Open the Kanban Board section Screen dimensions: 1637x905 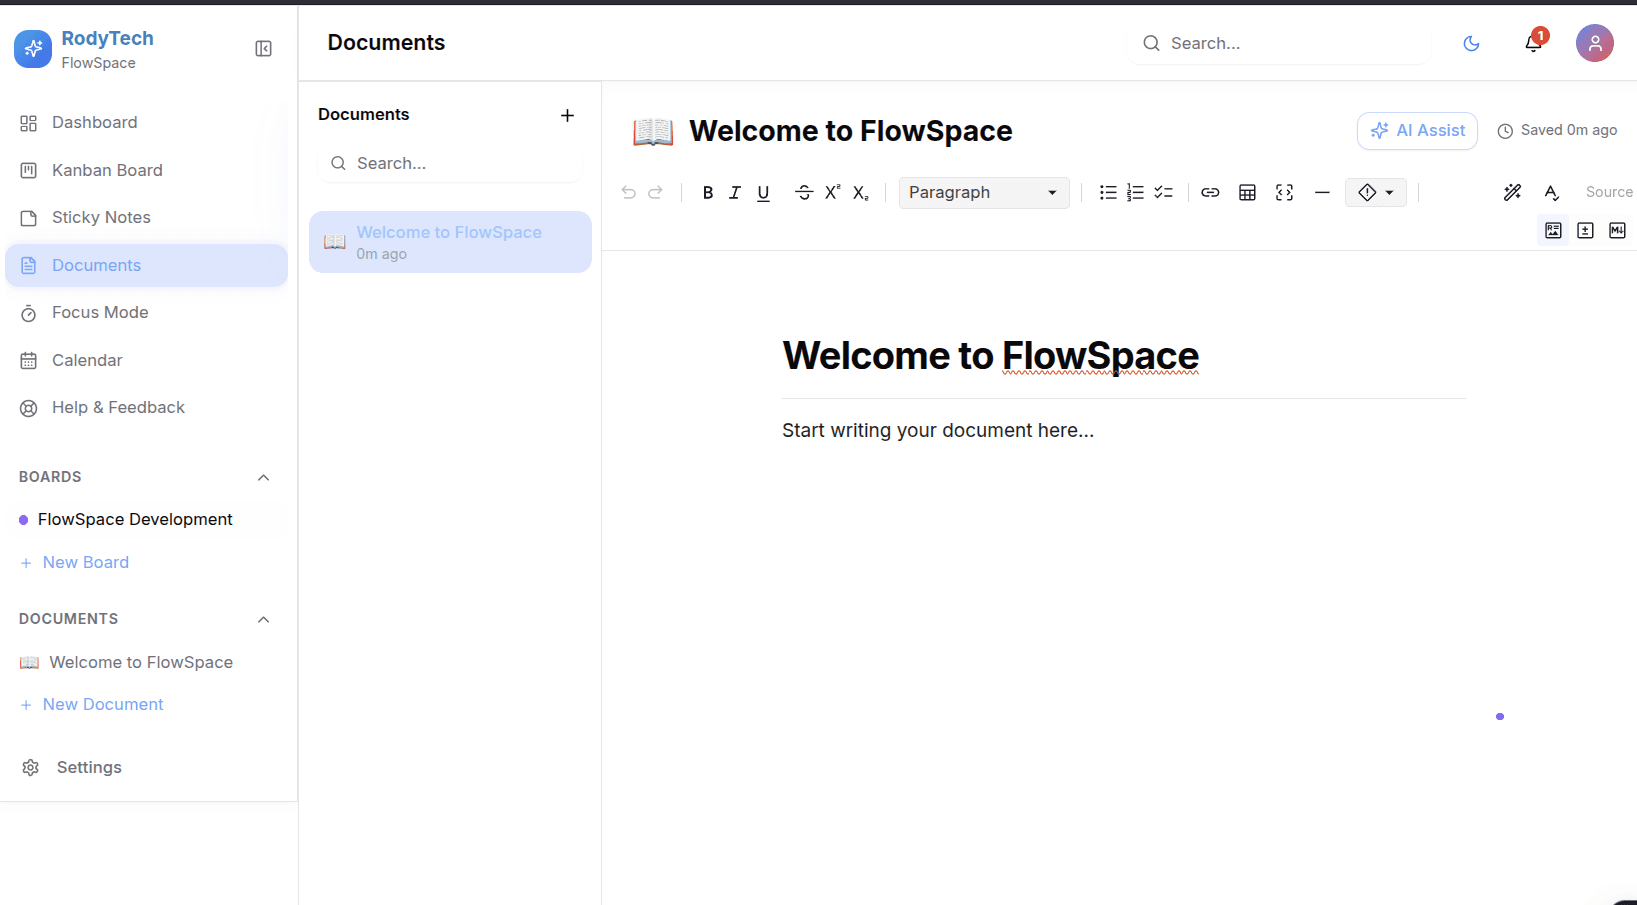(107, 170)
